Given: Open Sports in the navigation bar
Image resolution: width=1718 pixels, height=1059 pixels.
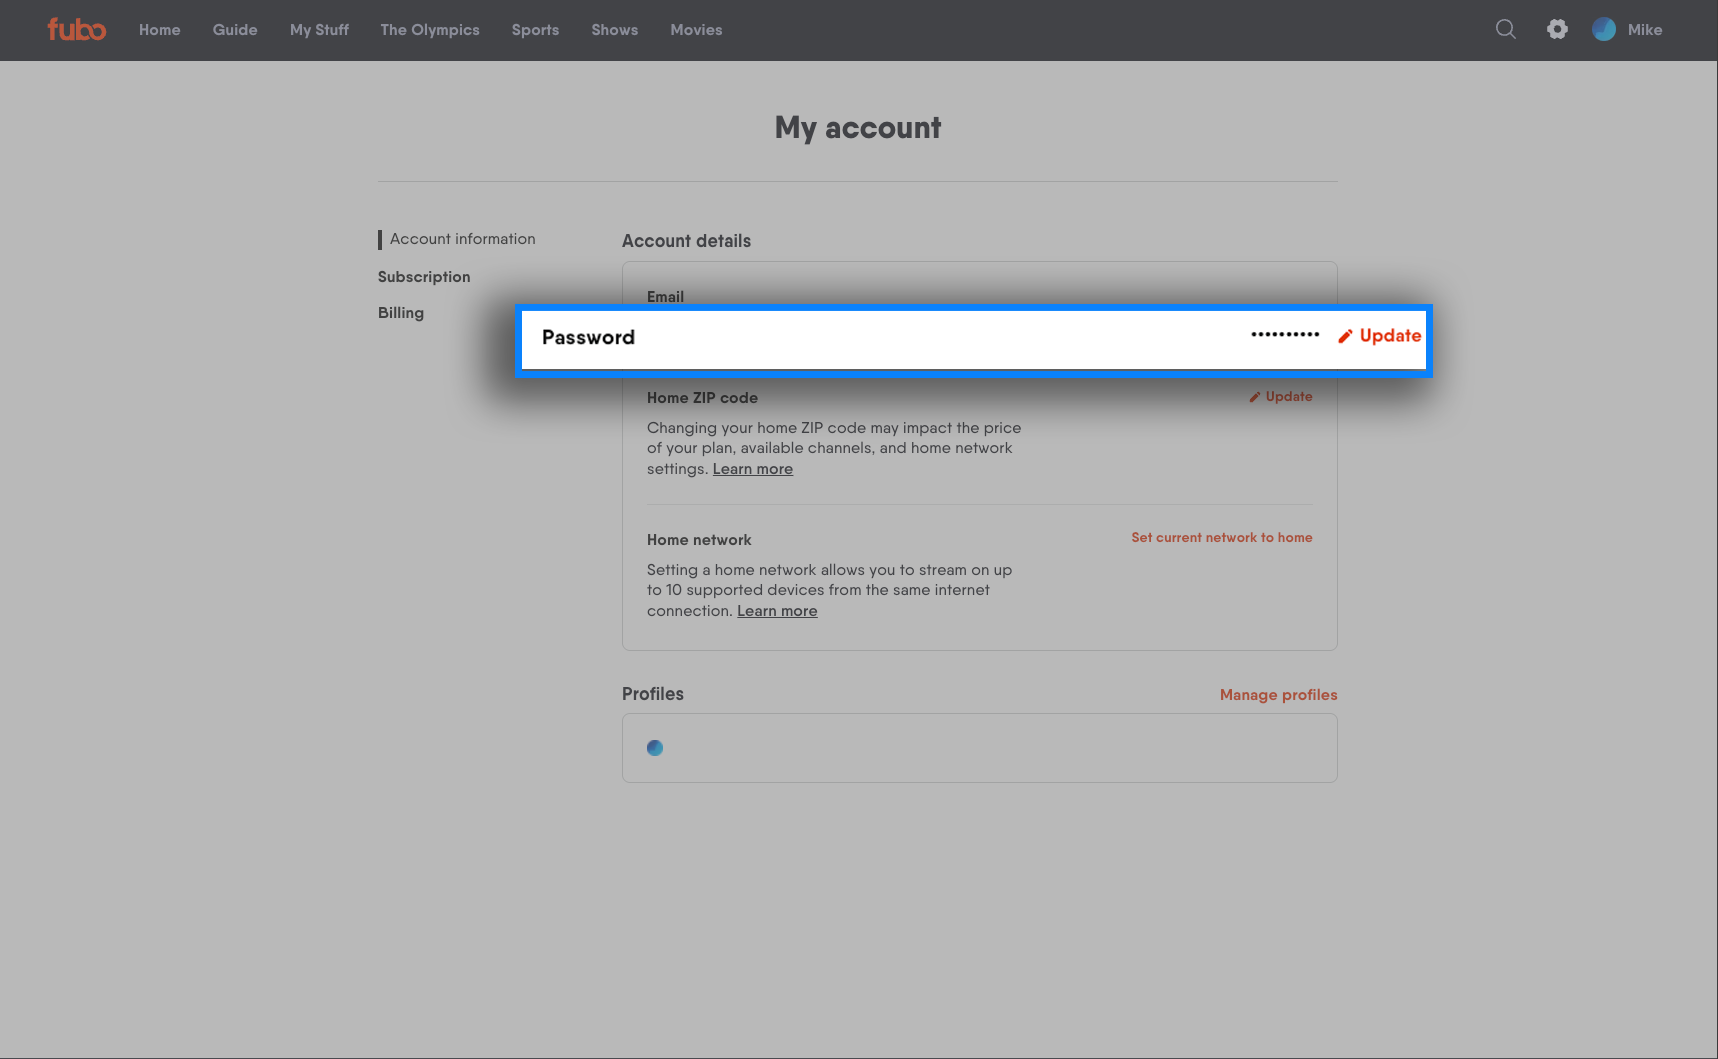Looking at the screenshot, I should (x=535, y=30).
